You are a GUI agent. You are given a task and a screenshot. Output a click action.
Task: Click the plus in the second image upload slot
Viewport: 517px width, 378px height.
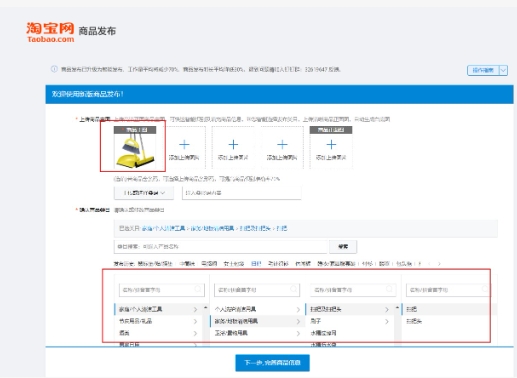coord(184,144)
